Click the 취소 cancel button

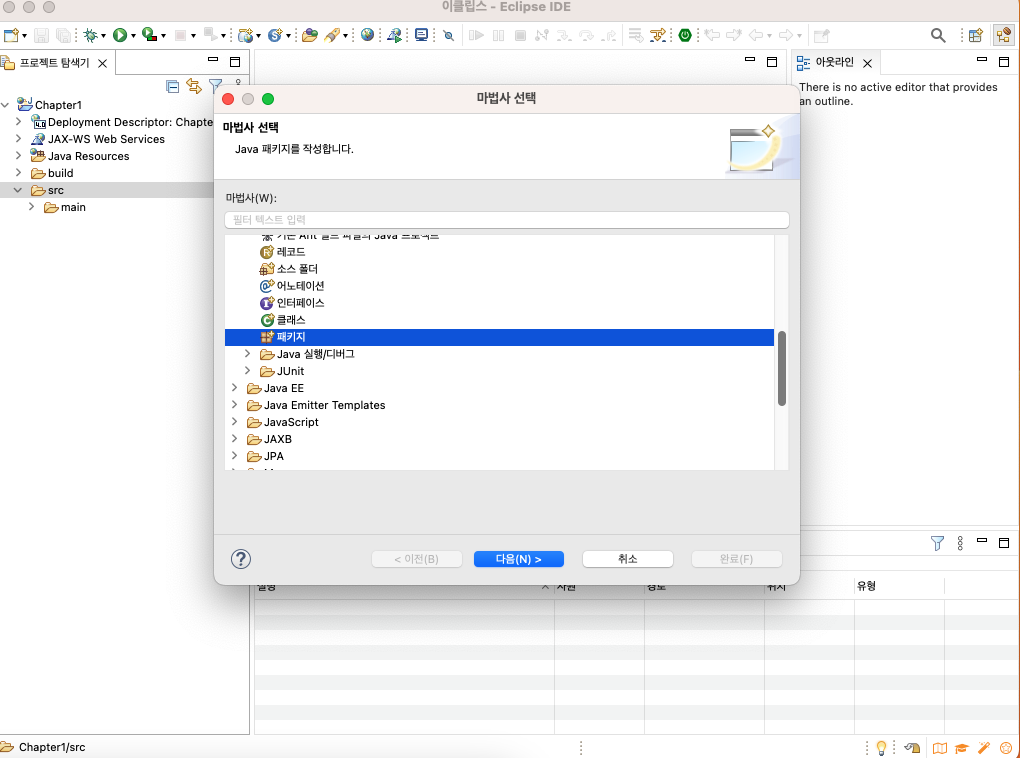click(x=628, y=559)
